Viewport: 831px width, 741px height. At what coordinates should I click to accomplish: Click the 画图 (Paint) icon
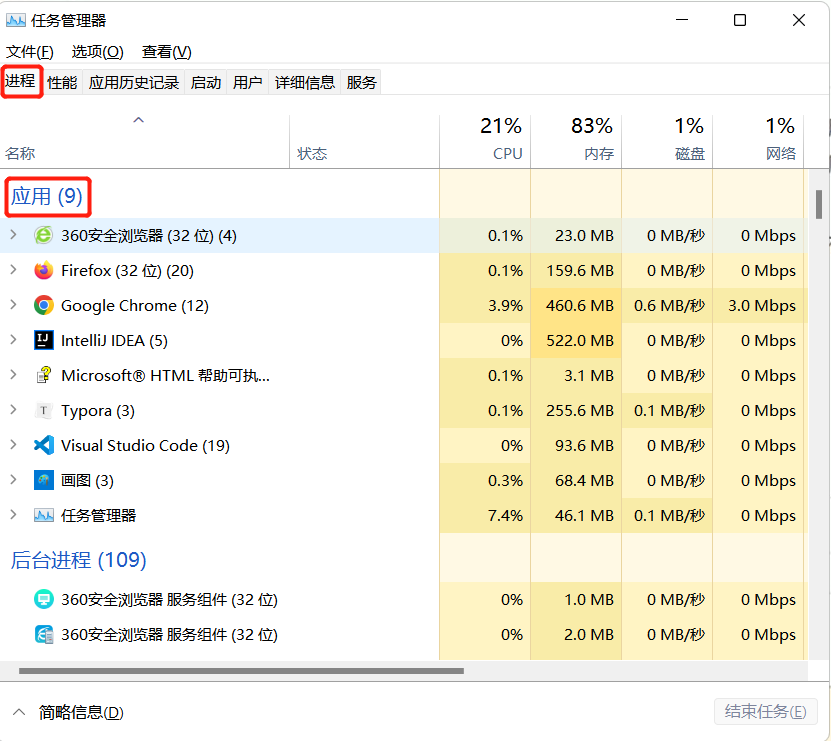tap(43, 480)
